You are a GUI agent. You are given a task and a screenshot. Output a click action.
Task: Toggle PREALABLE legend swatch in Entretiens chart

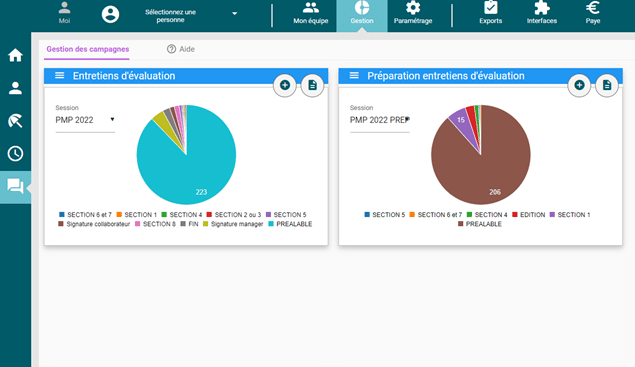[x=271, y=224]
